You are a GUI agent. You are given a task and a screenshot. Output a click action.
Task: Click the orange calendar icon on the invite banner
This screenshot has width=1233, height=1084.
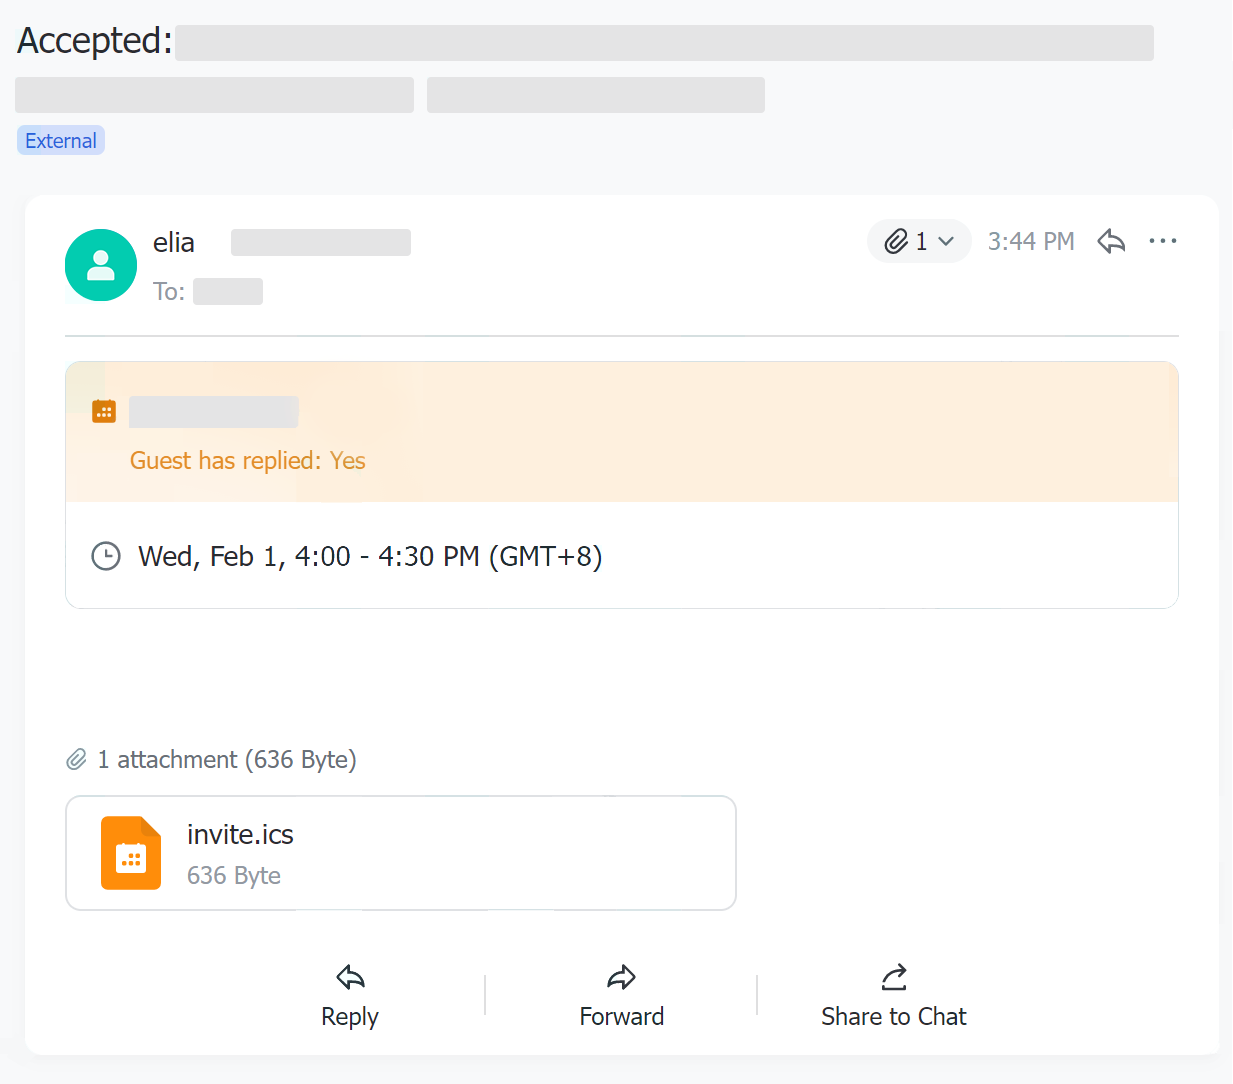click(x=103, y=410)
